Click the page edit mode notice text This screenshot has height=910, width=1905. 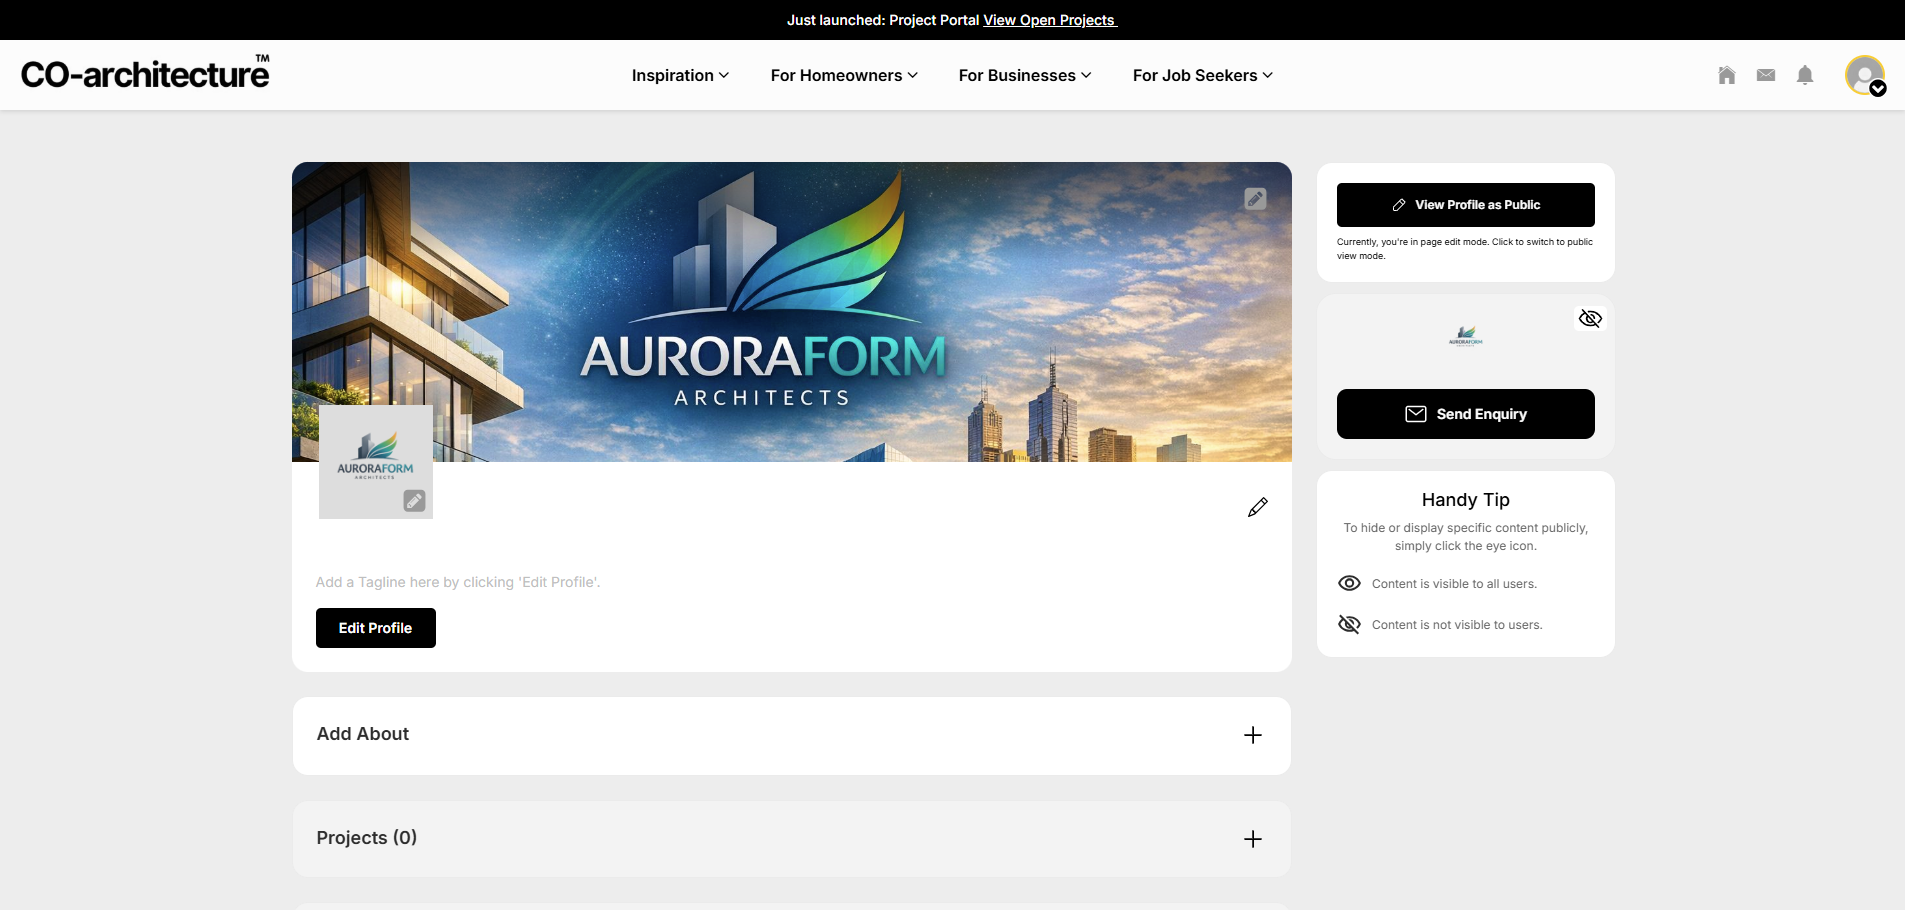(1465, 249)
